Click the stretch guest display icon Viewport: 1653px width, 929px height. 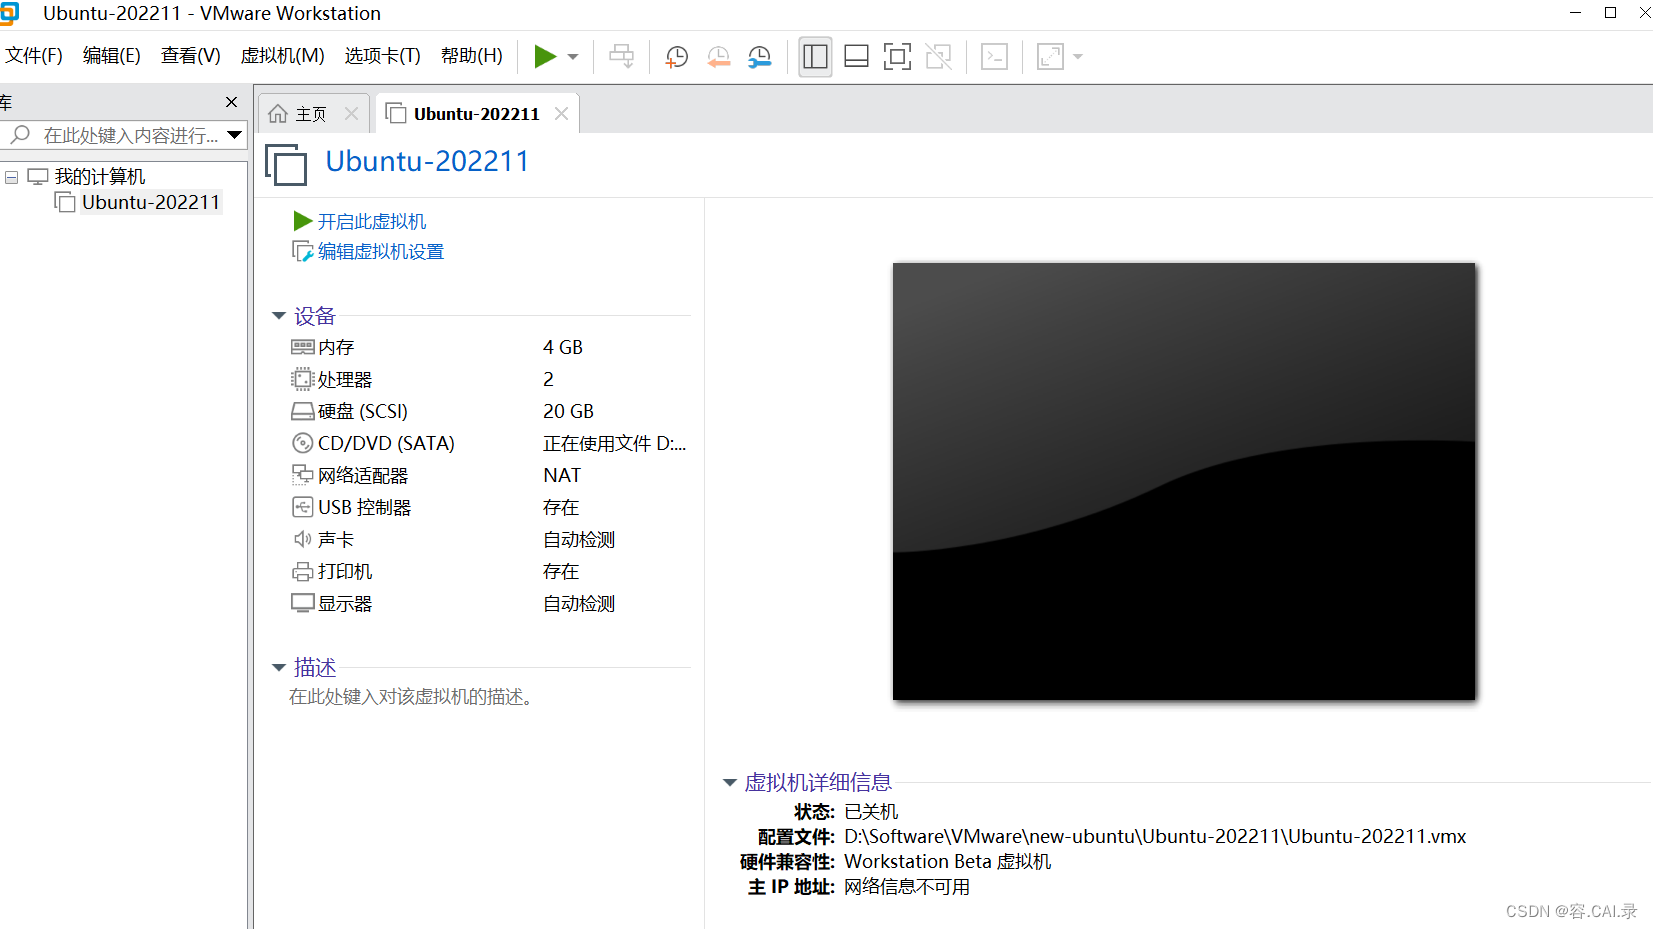[x=1050, y=57]
